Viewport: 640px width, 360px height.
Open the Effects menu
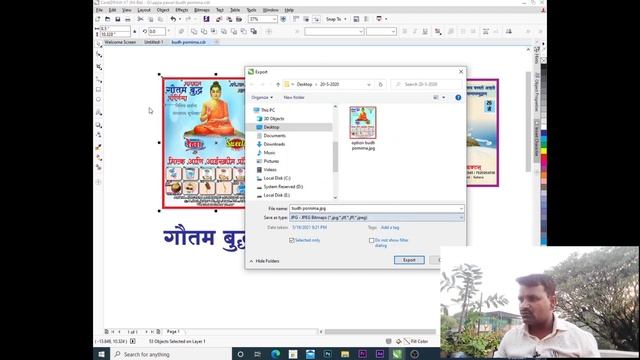[x=182, y=10]
